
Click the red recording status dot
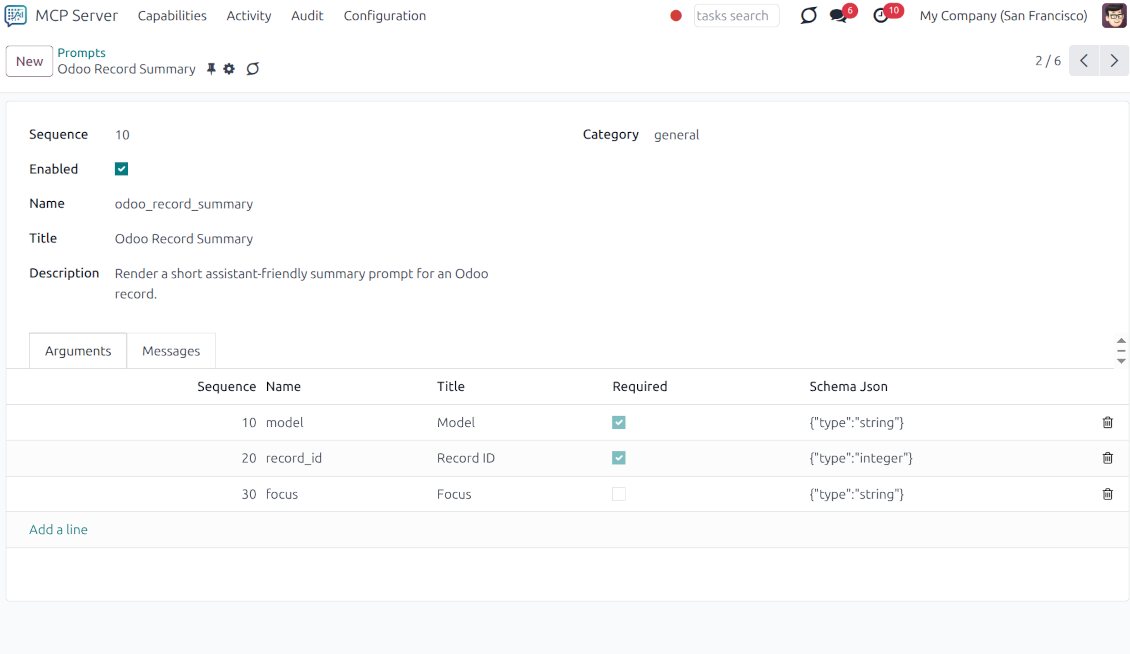[676, 16]
